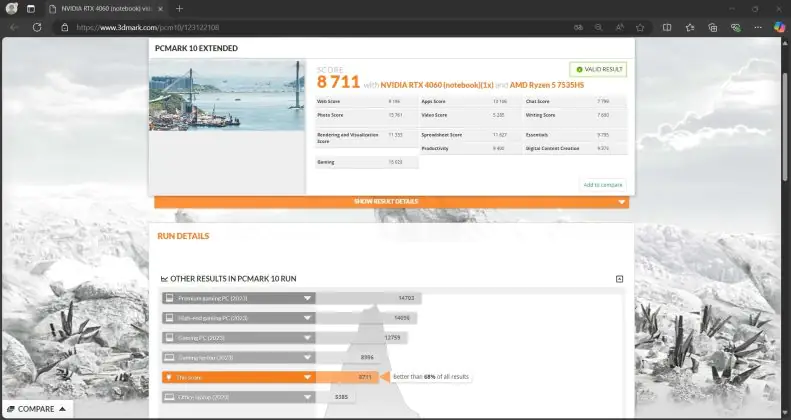791x420 pixels.
Task: Open the collections icon
Action: 713,28
